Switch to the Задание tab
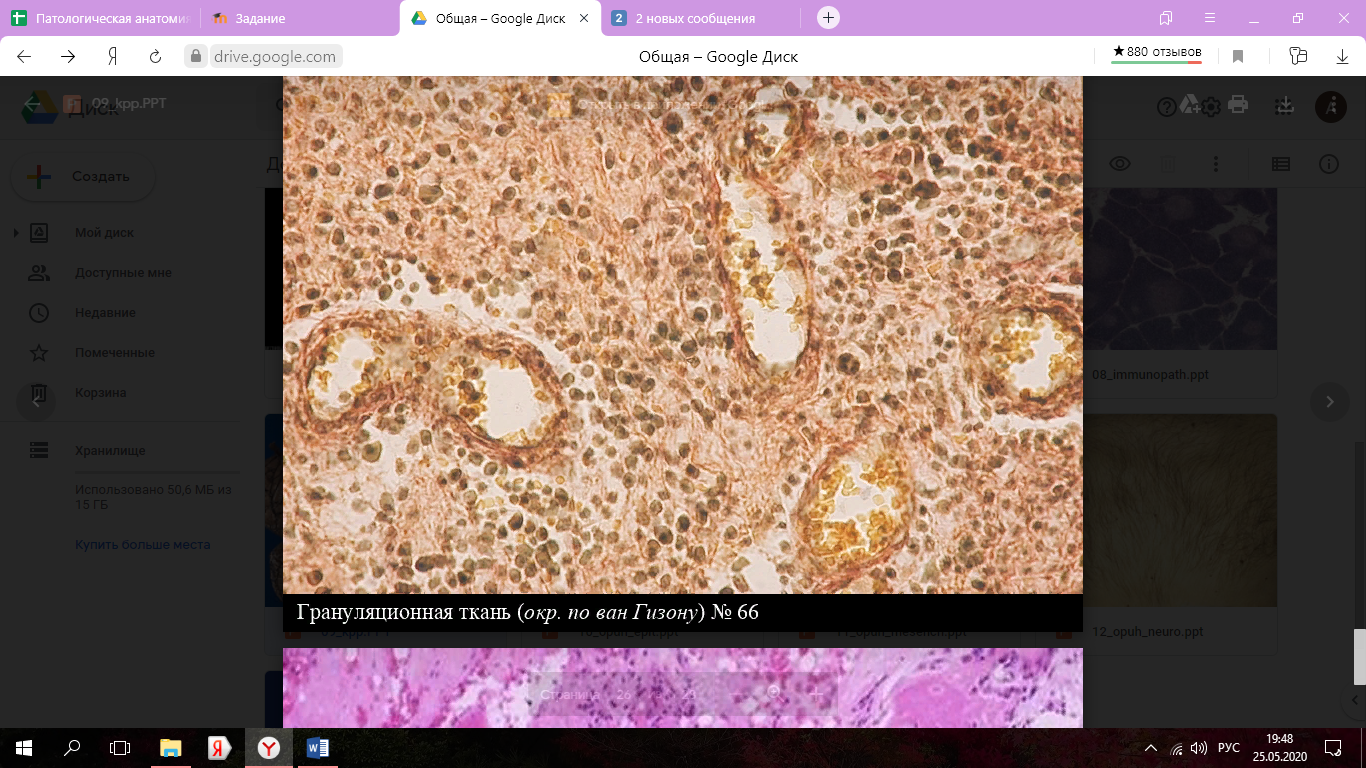The image size is (1366, 768). (300, 18)
